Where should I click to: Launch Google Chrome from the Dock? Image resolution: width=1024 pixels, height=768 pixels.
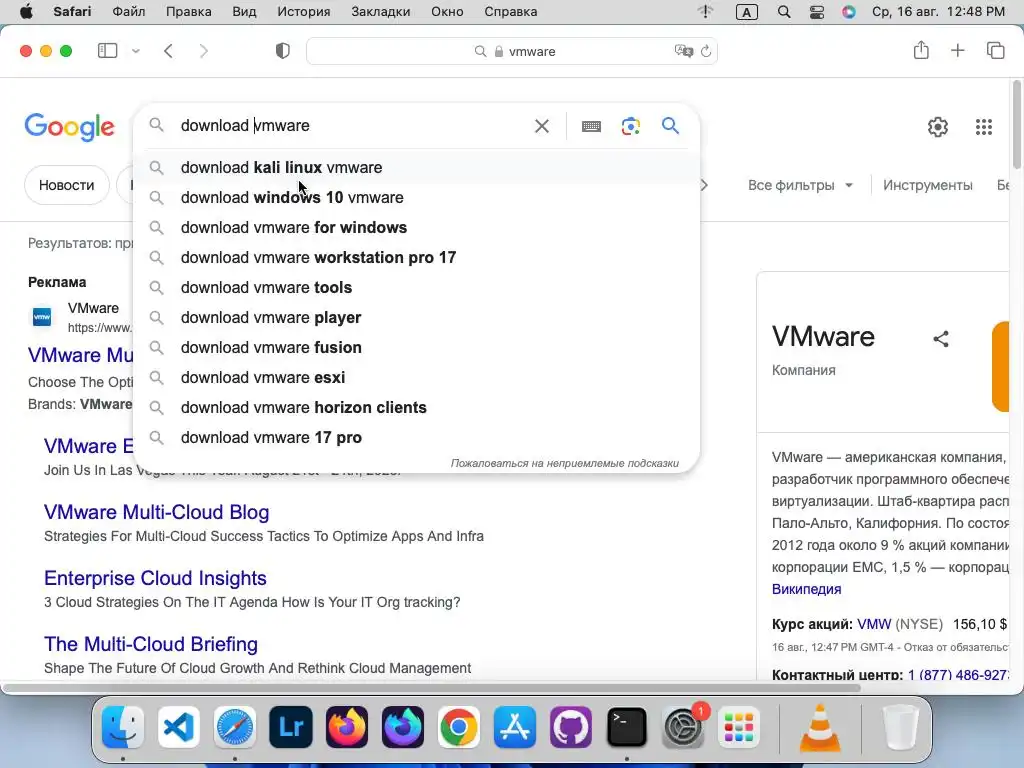pyautogui.click(x=458, y=727)
